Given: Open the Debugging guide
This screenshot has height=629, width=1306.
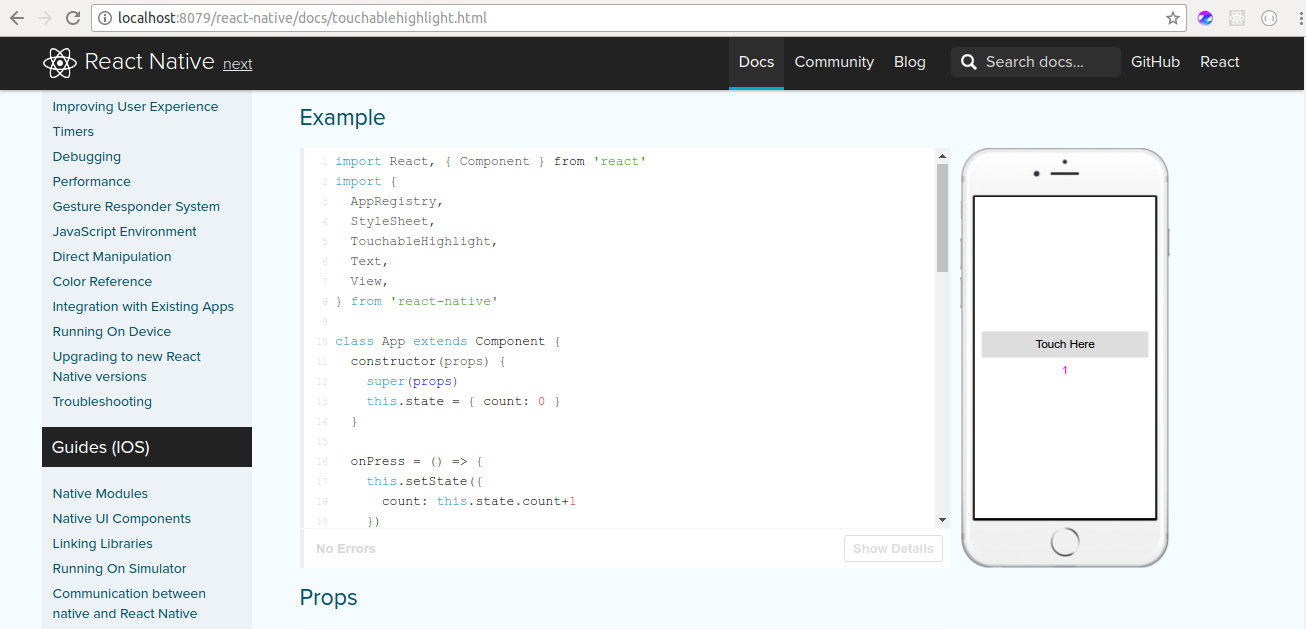Looking at the screenshot, I should tap(87, 157).
